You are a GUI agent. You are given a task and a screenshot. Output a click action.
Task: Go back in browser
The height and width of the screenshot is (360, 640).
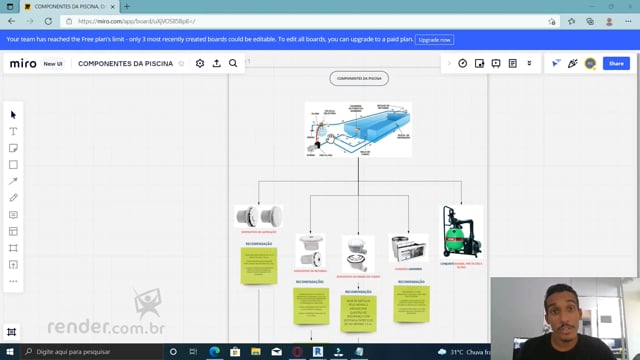click(x=11, y=21)
